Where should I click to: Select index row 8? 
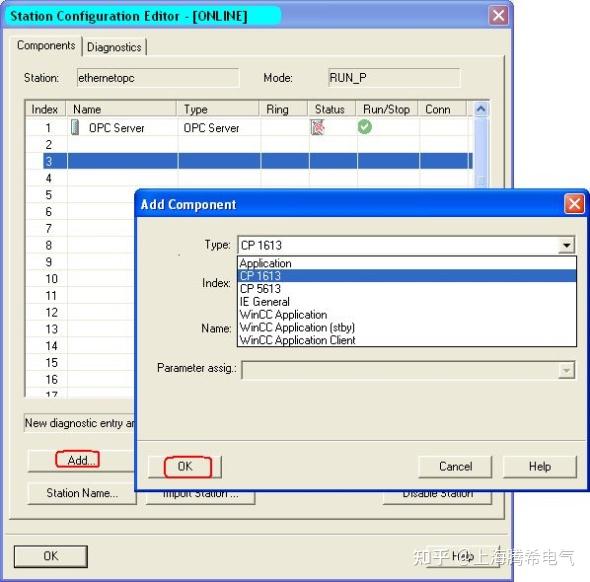pyautogui.click(x=80, y=245)
